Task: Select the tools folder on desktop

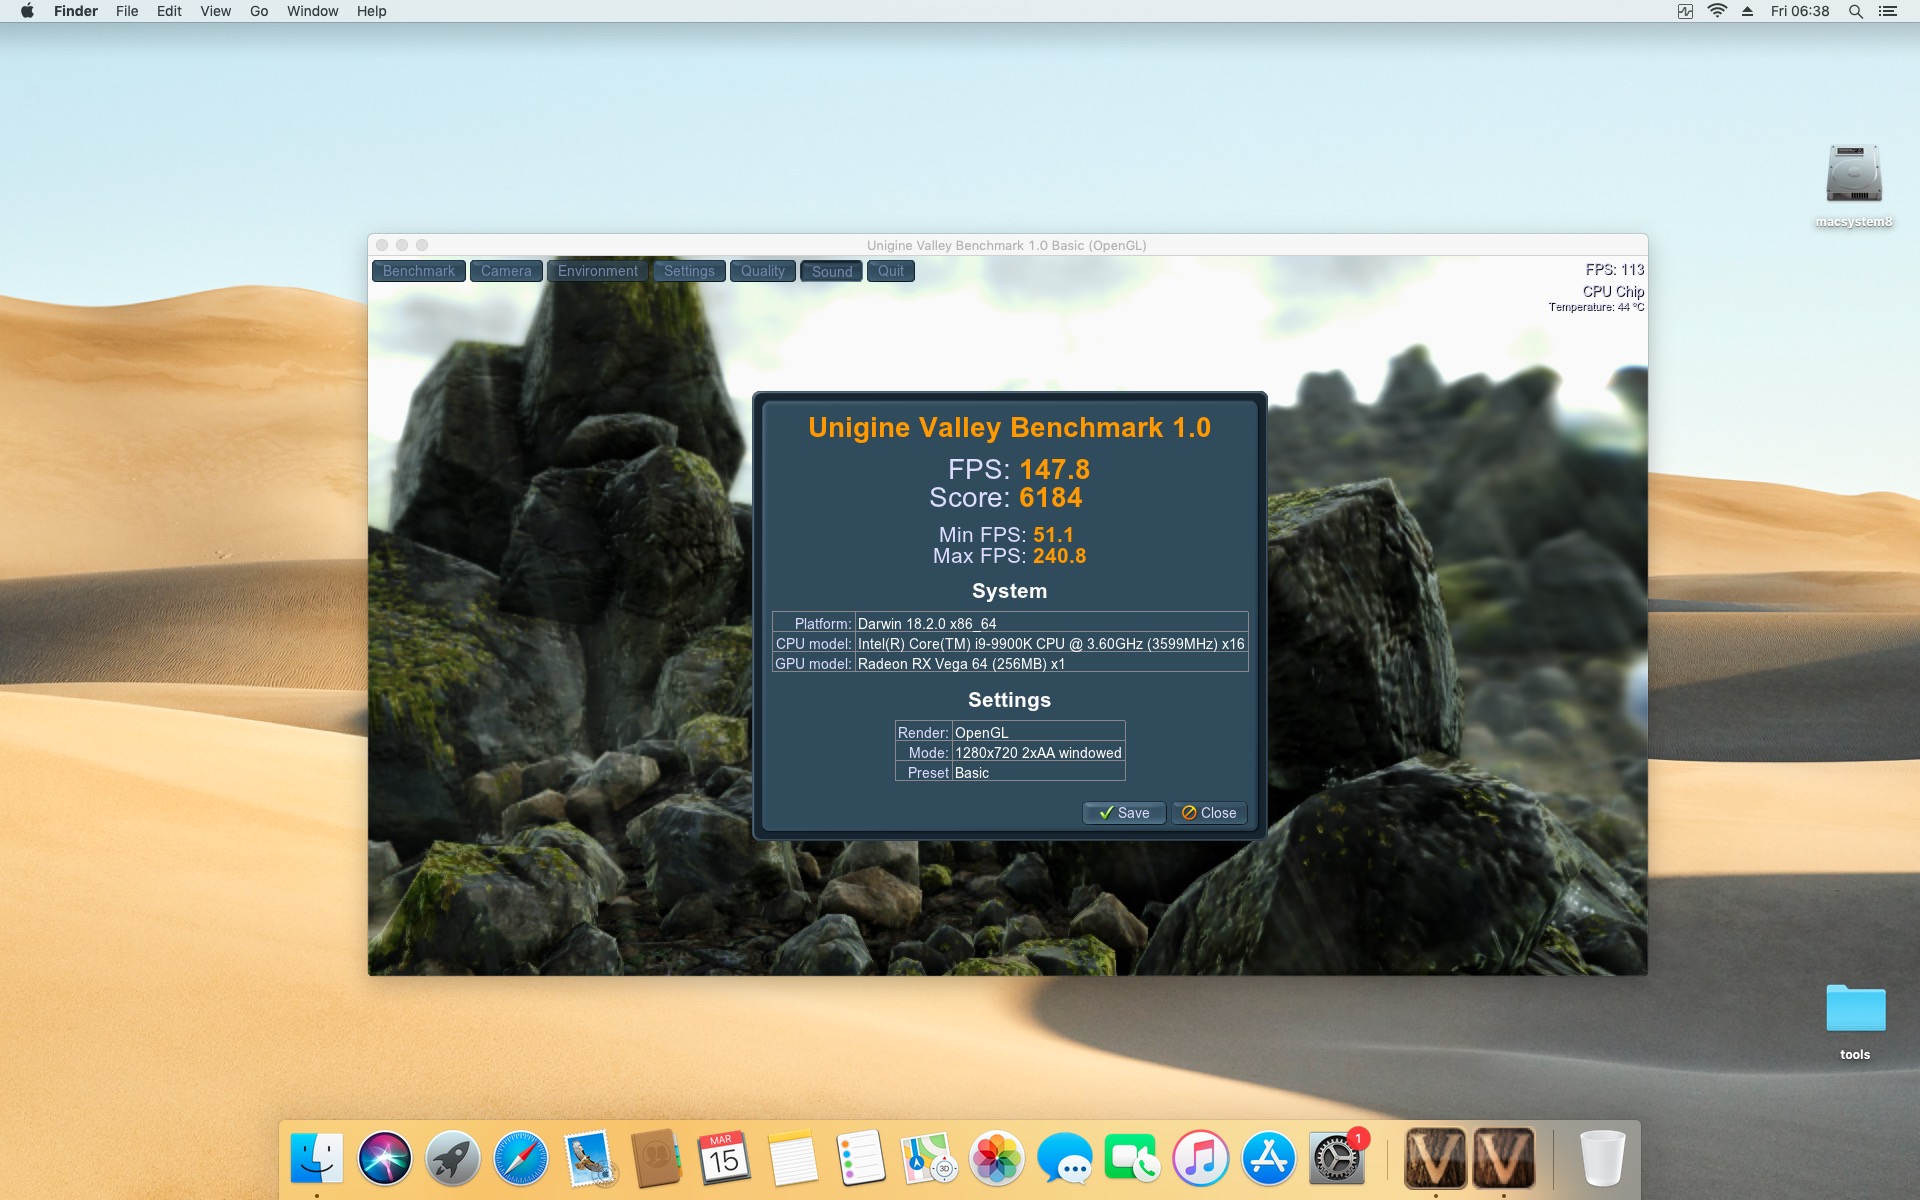Action: (x=1855, y=1010)
